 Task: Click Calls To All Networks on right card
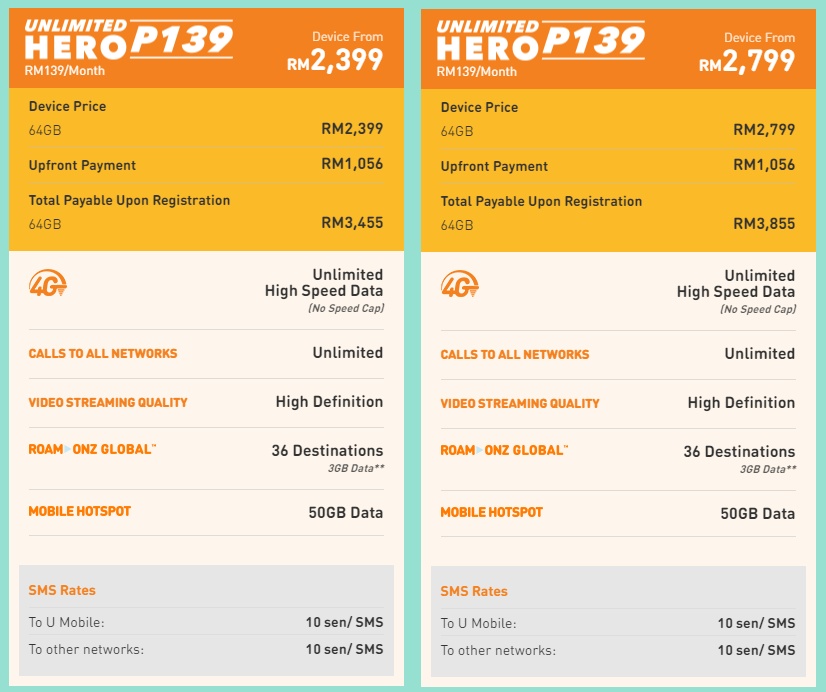(x=515, y=354)
